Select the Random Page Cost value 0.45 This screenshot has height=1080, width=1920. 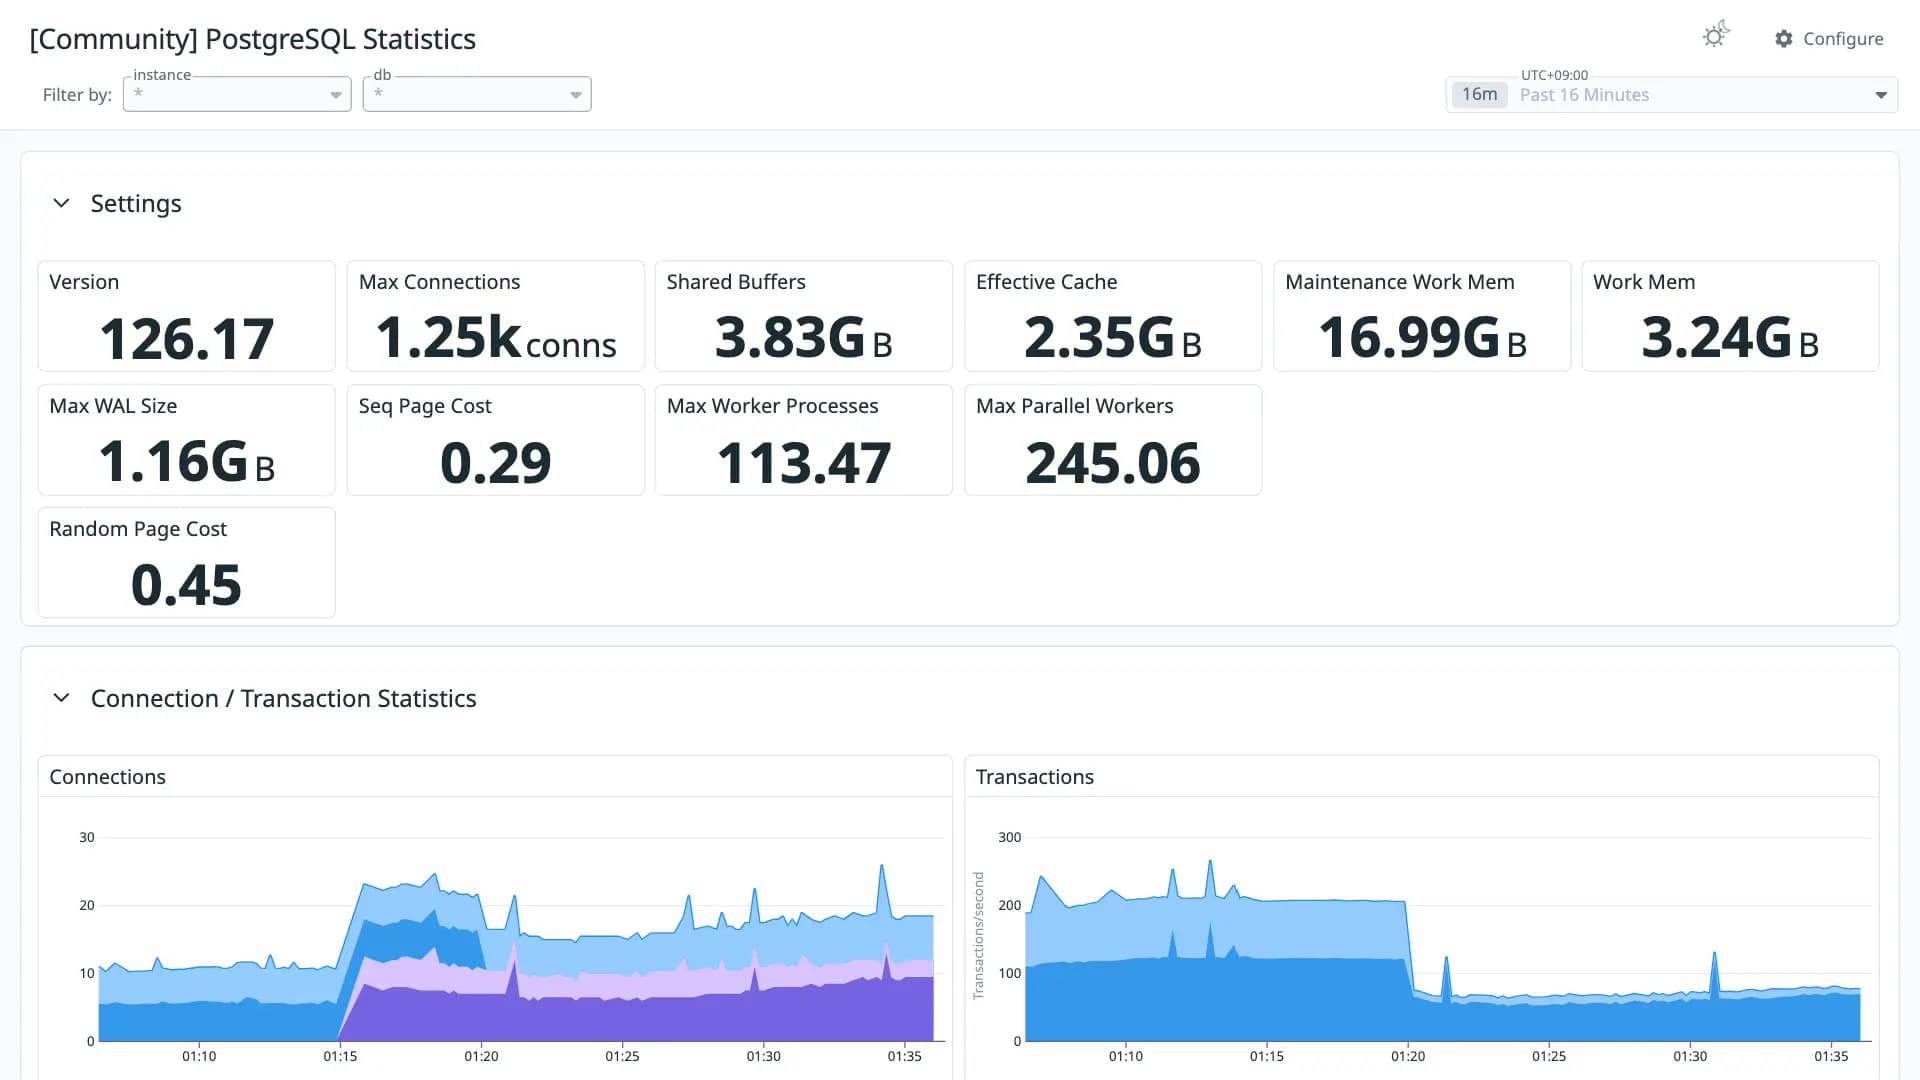[186, 585]
